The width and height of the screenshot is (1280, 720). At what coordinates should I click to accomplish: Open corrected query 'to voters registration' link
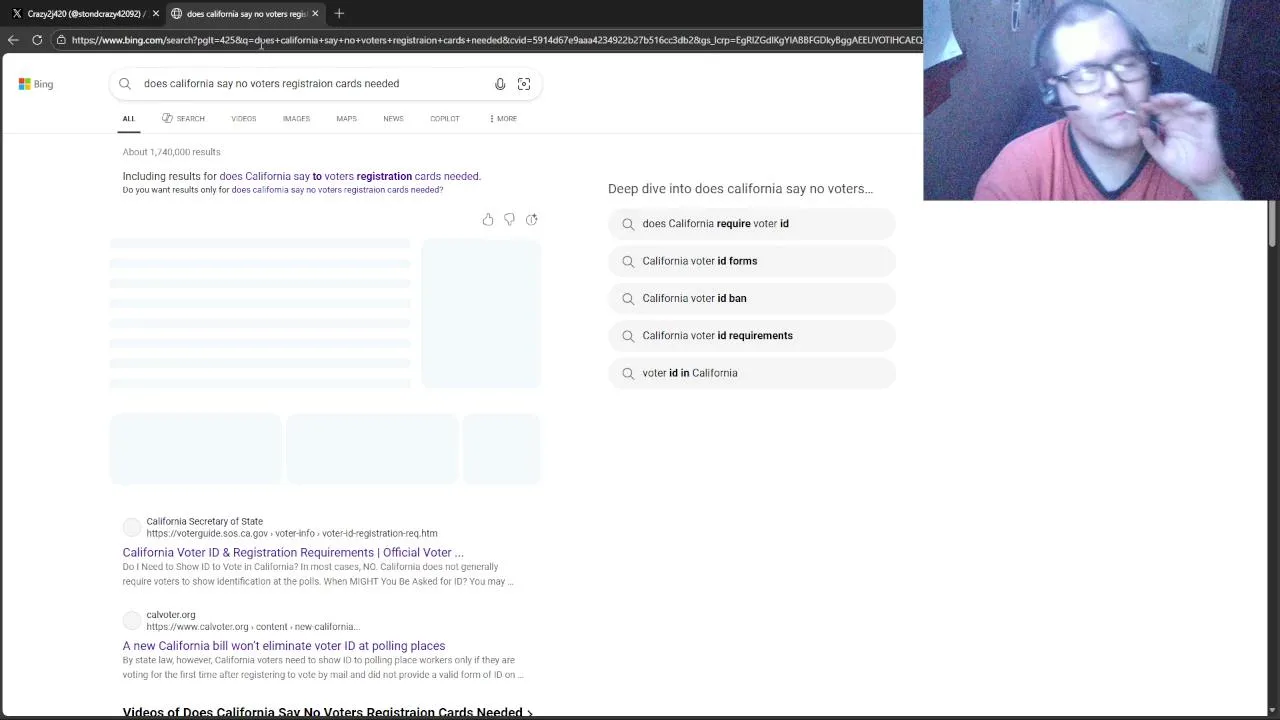click(349, 176)
